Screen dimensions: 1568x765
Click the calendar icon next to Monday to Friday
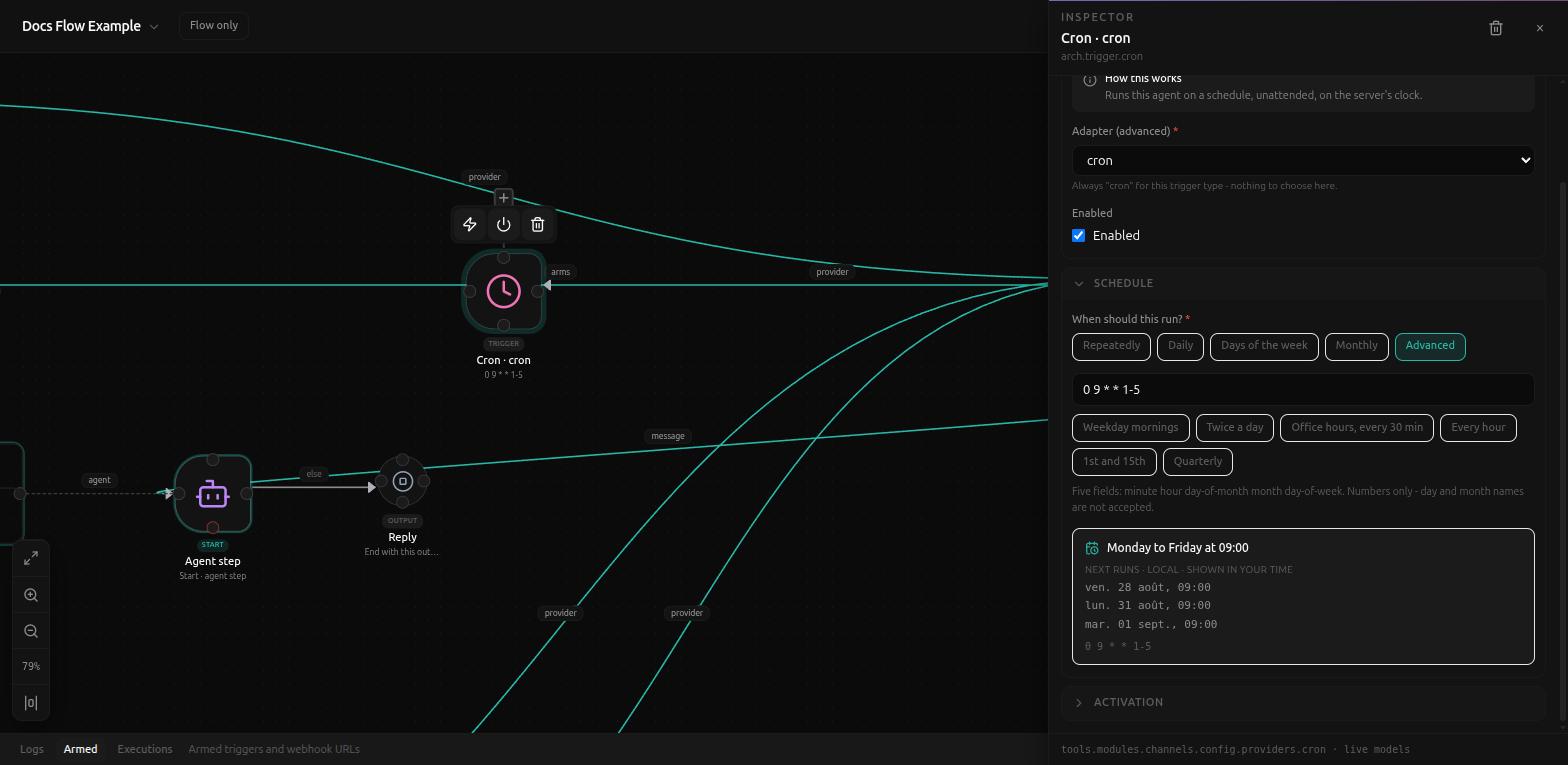1092,548
